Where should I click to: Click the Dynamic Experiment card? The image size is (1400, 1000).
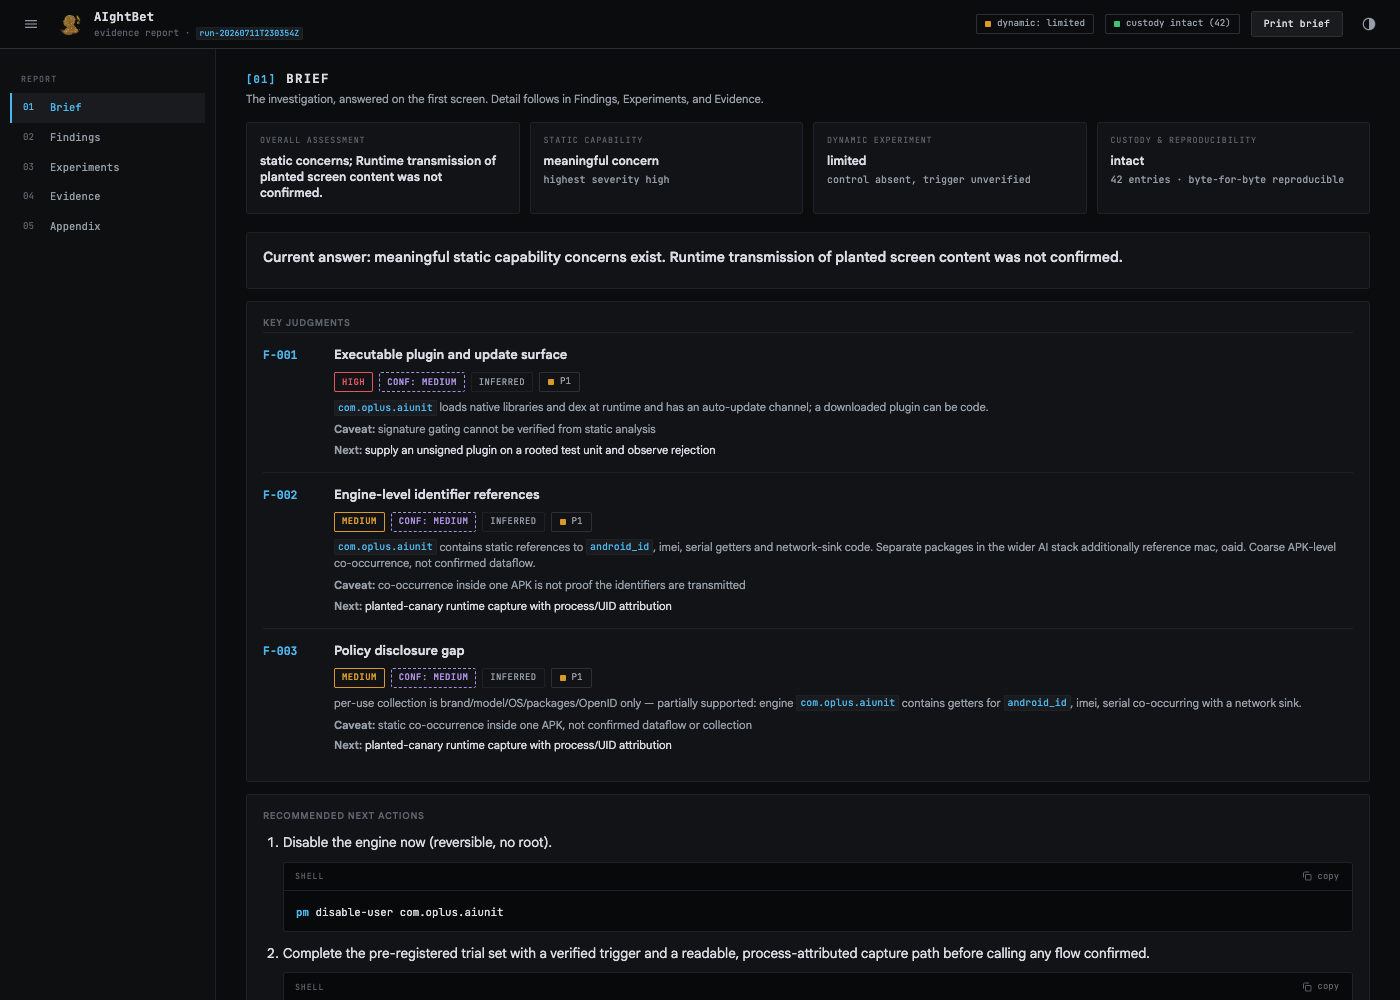pos(950,168)
